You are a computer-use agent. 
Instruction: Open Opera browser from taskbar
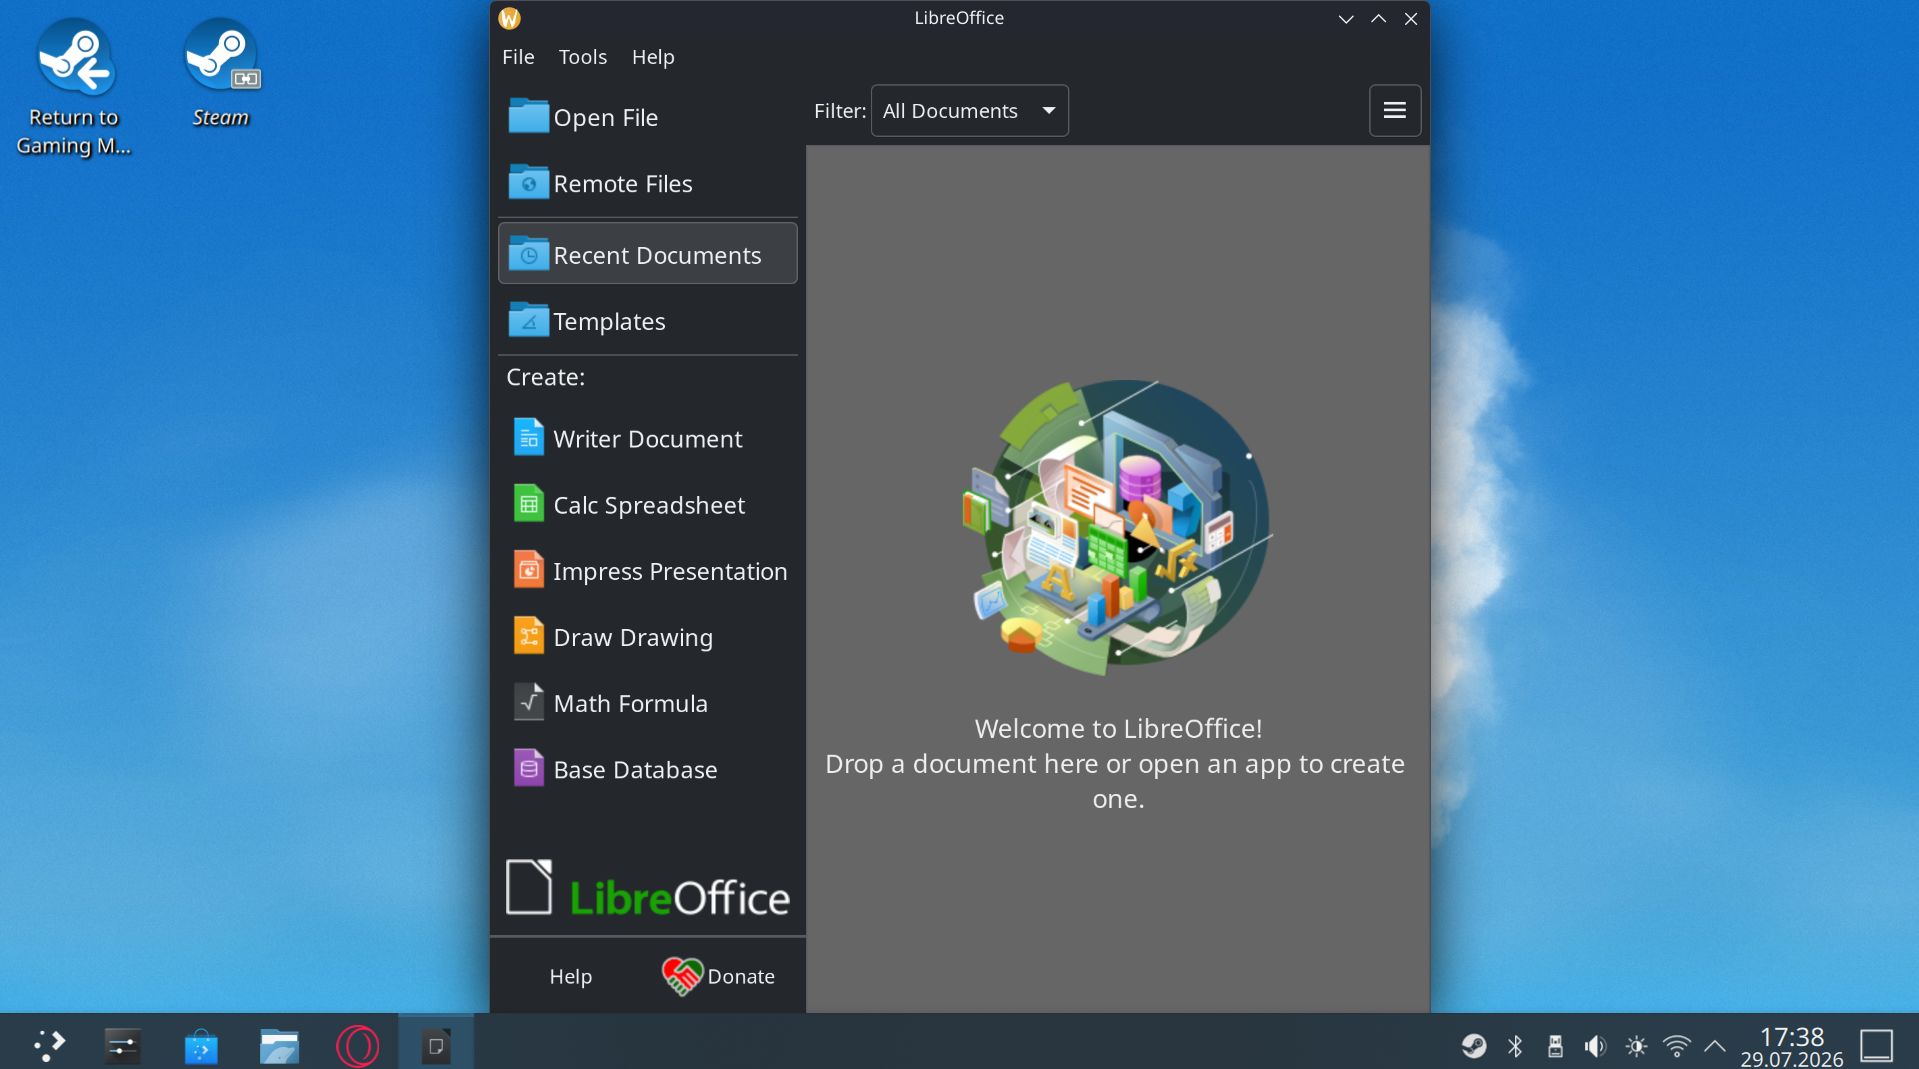357,1045
